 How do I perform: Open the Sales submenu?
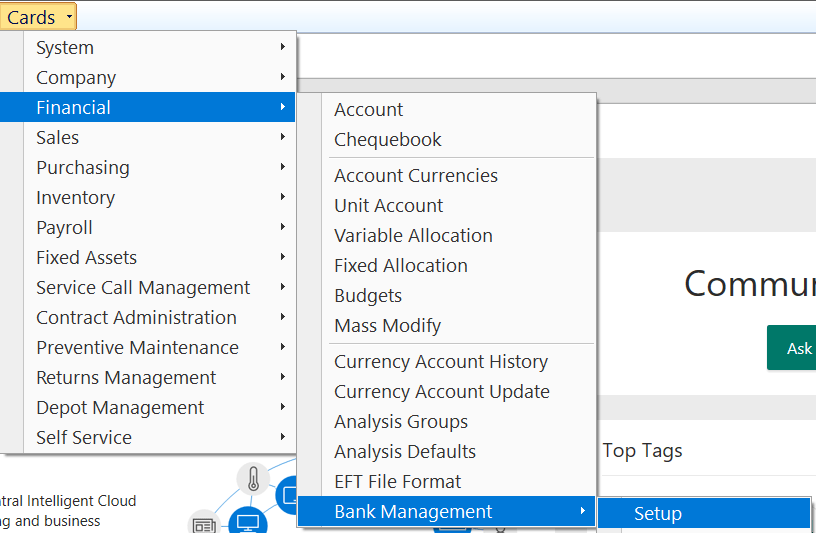pos(58,138)
